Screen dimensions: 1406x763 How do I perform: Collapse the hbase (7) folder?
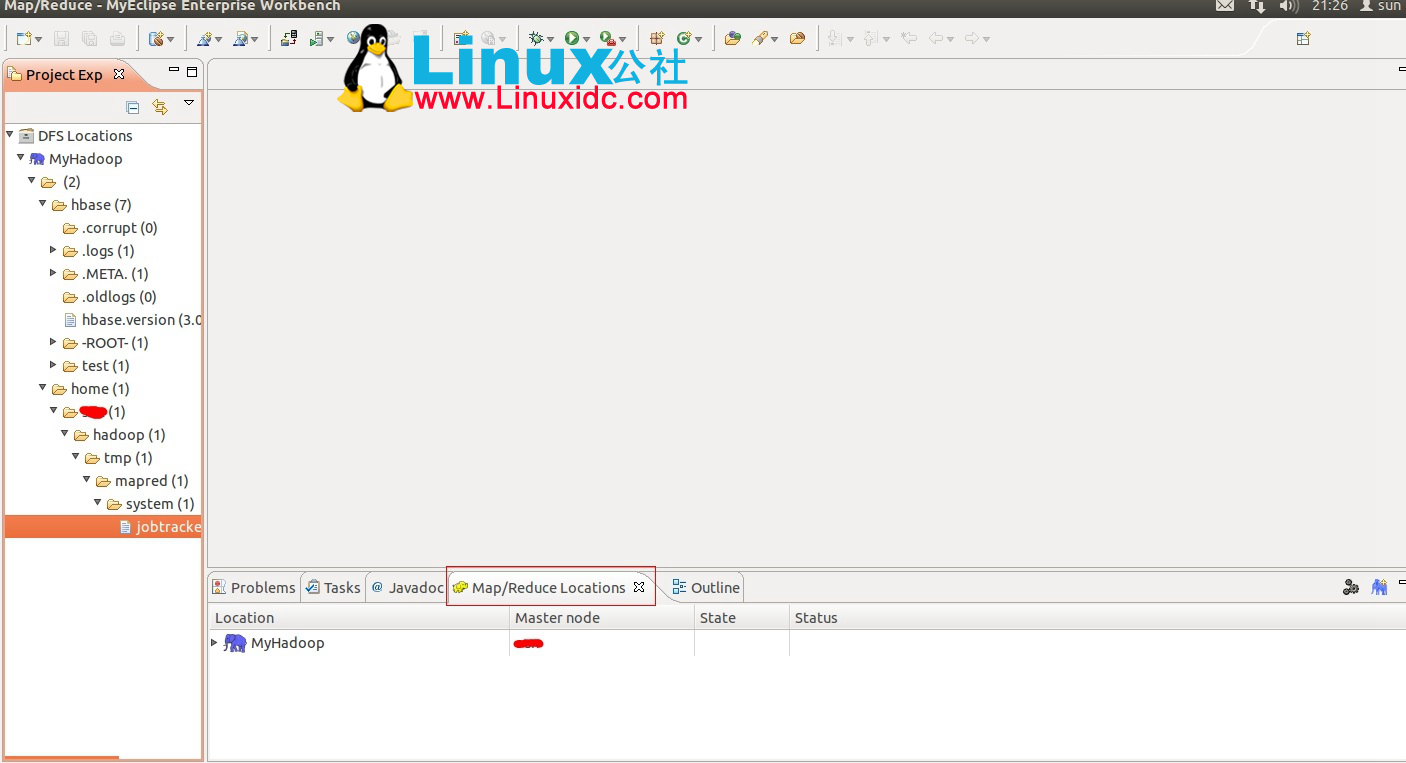coord(42,204)
